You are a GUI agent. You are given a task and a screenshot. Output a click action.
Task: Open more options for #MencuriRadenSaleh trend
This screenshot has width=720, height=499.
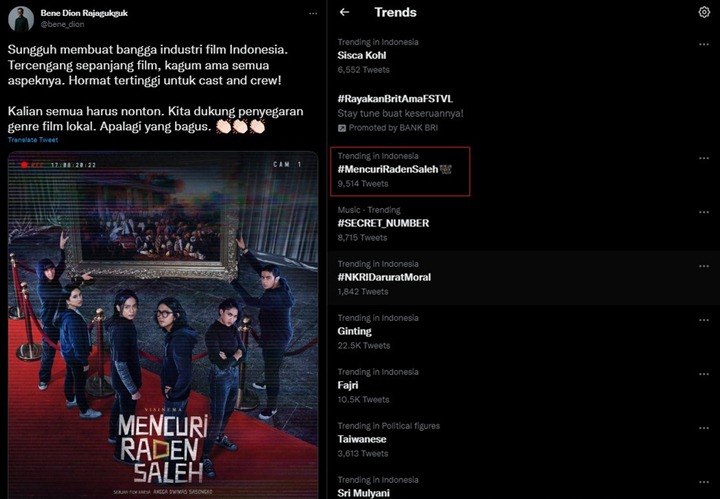coord(703,158)
